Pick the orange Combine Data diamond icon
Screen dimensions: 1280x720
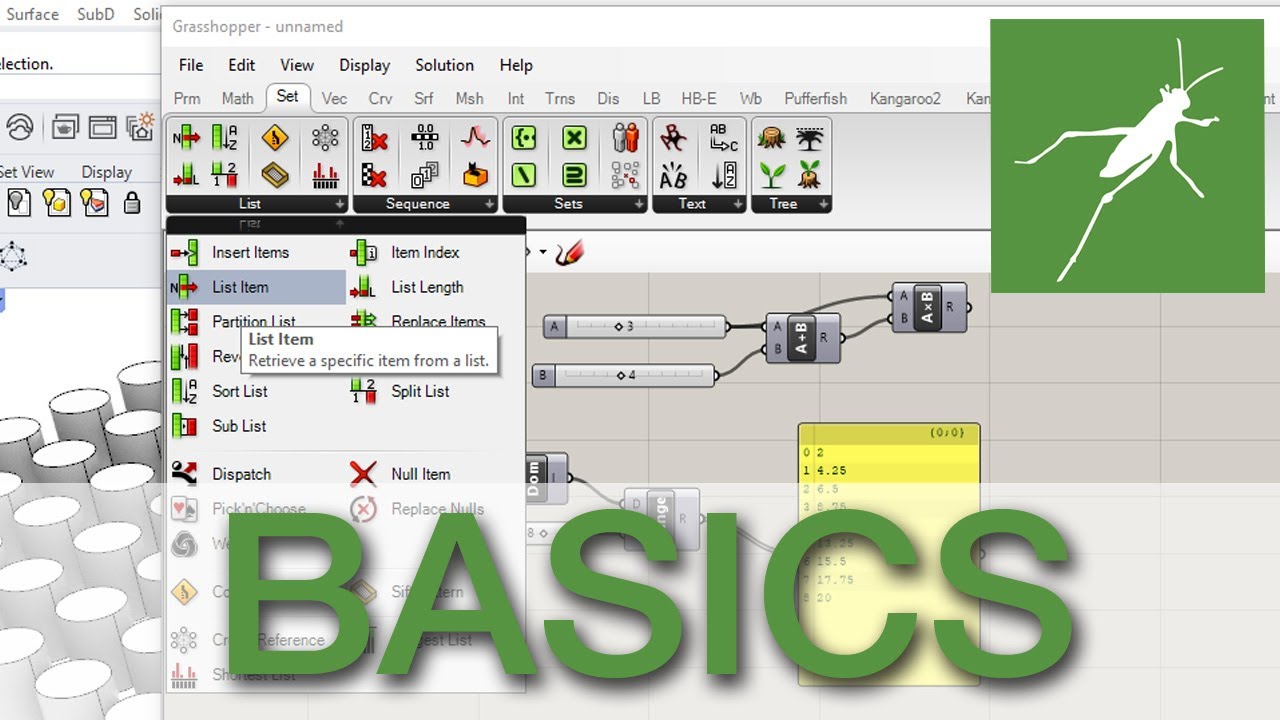tap(276, 138)
